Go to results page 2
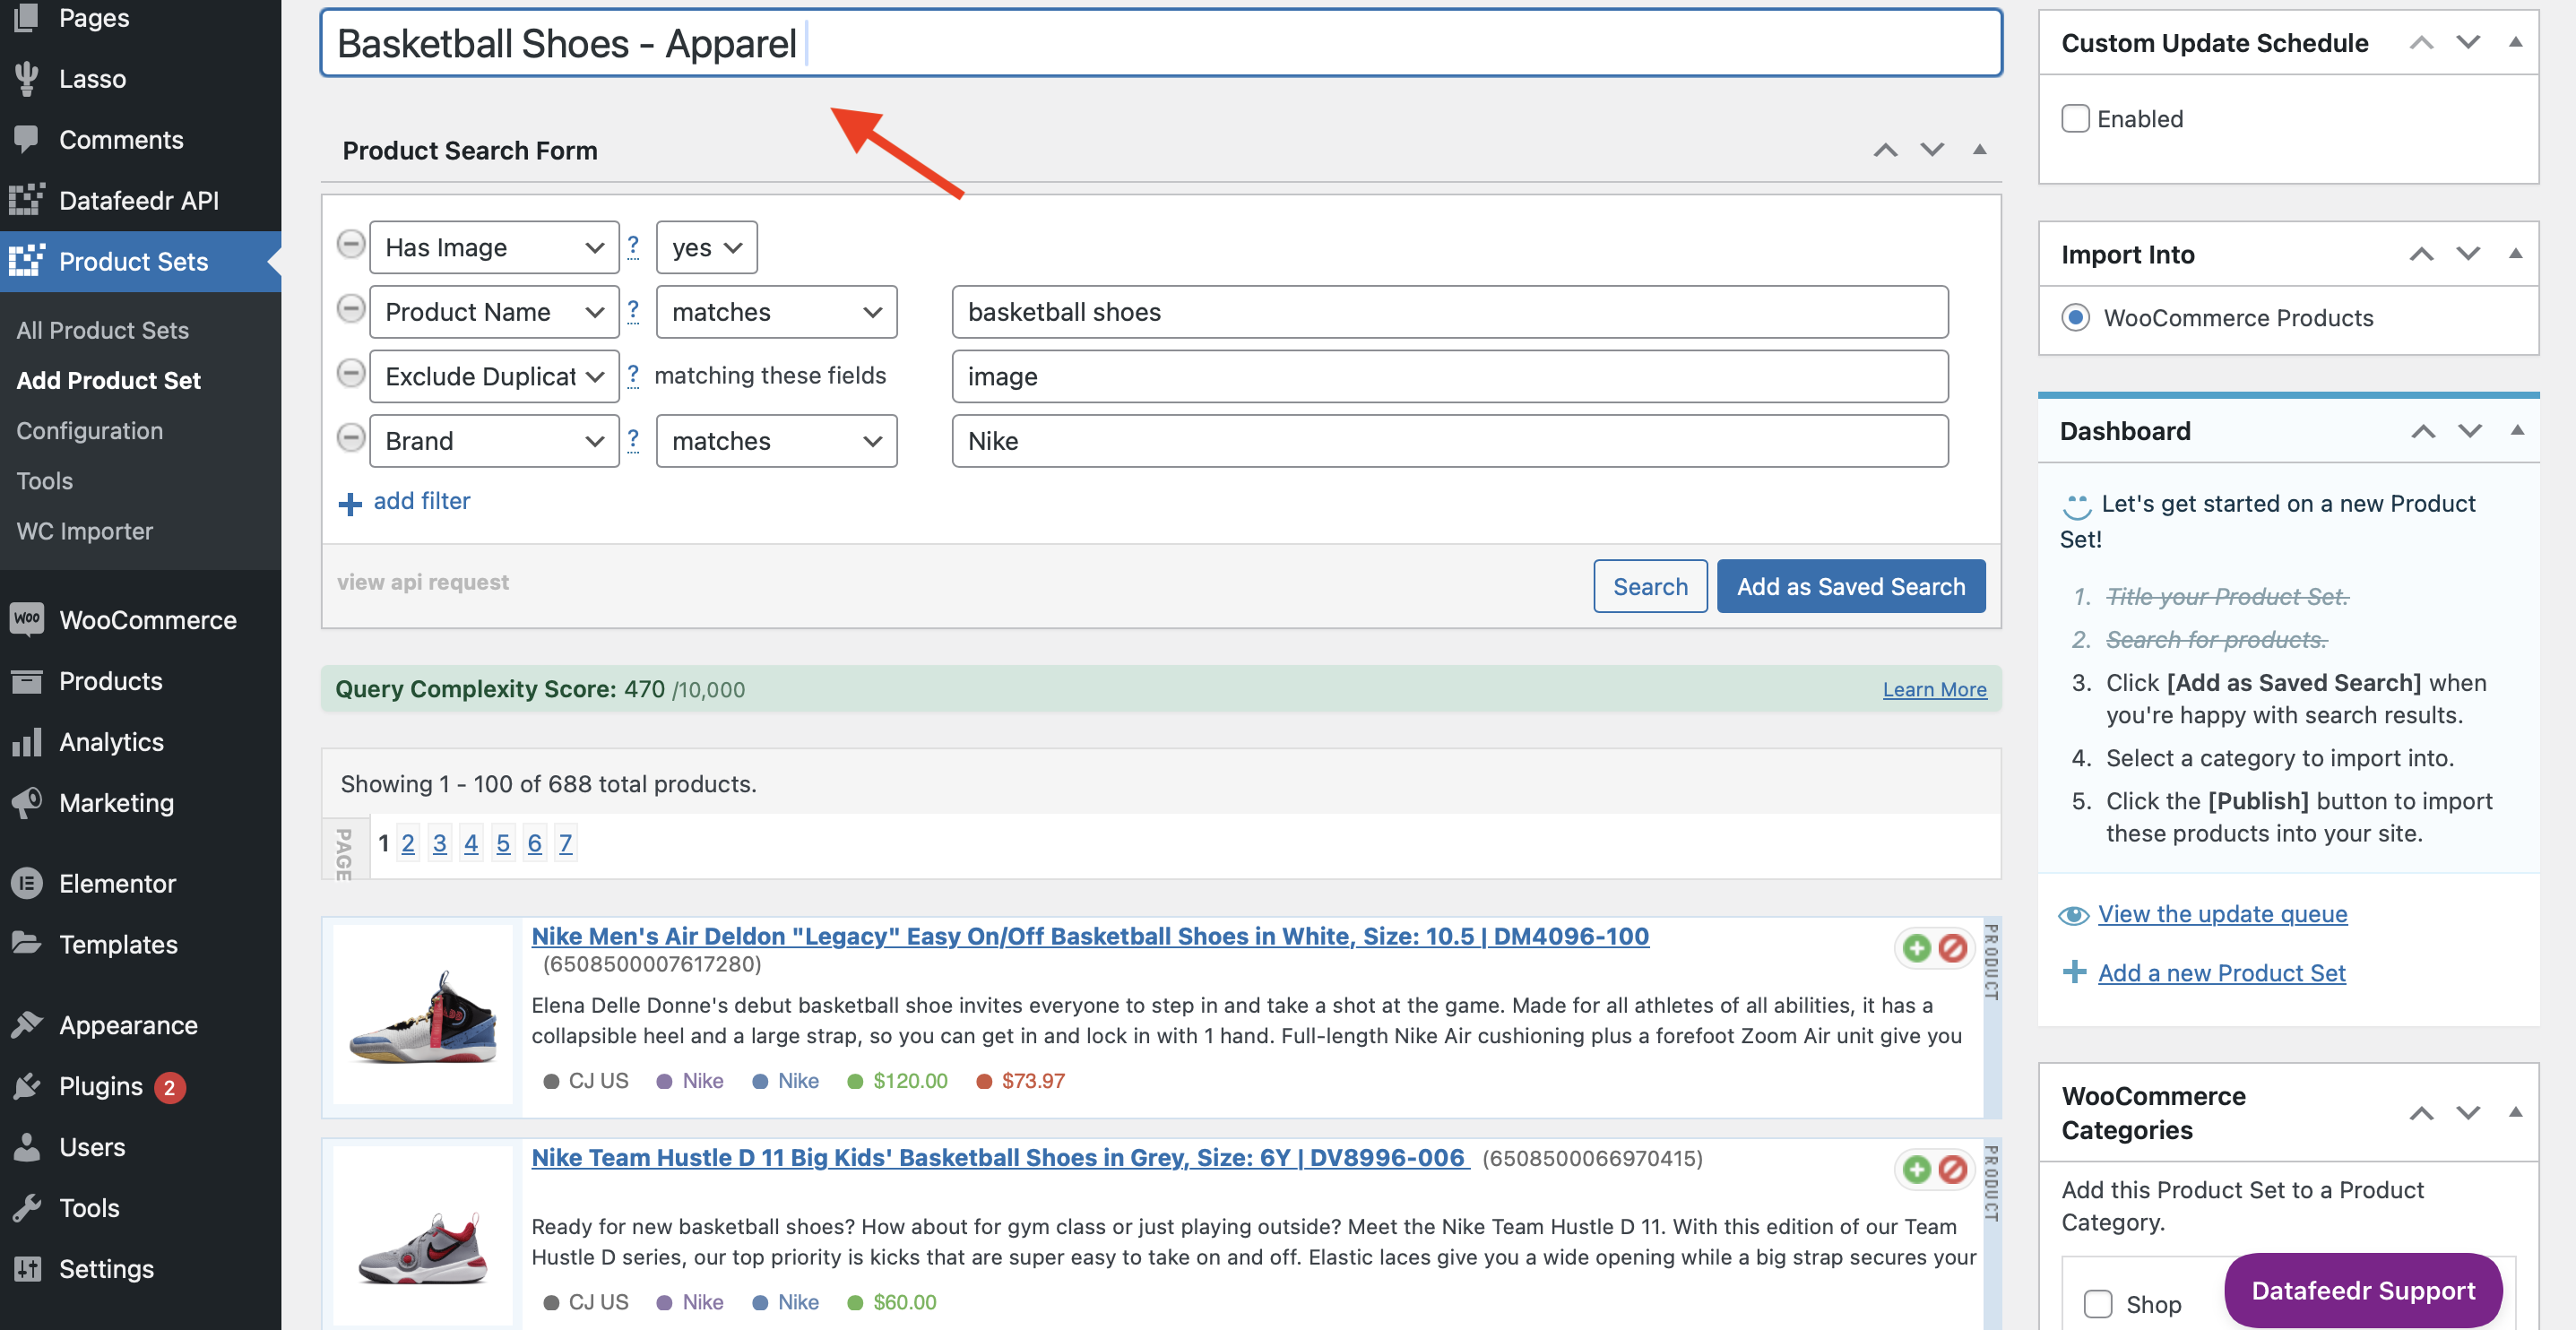This screenshot has width=2576, height=1330. tap(408, 843)
